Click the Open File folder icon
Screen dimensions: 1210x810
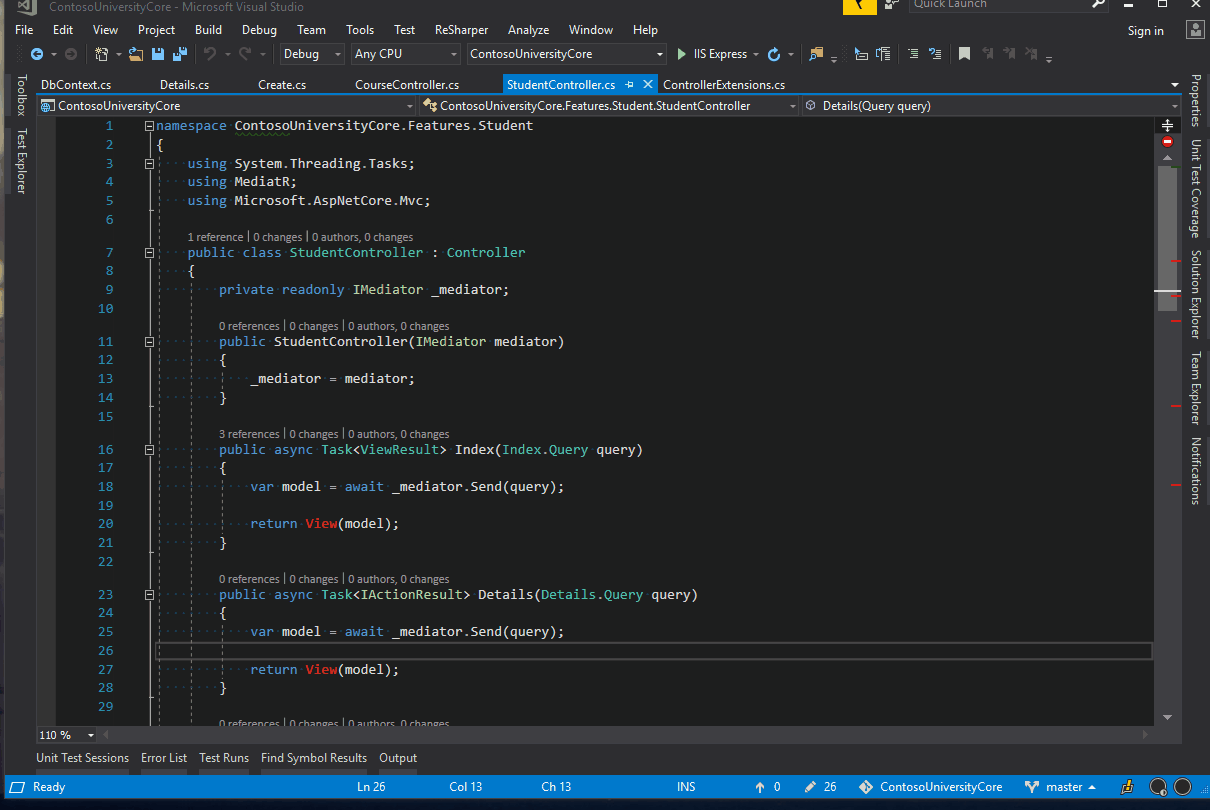[136, 54]
